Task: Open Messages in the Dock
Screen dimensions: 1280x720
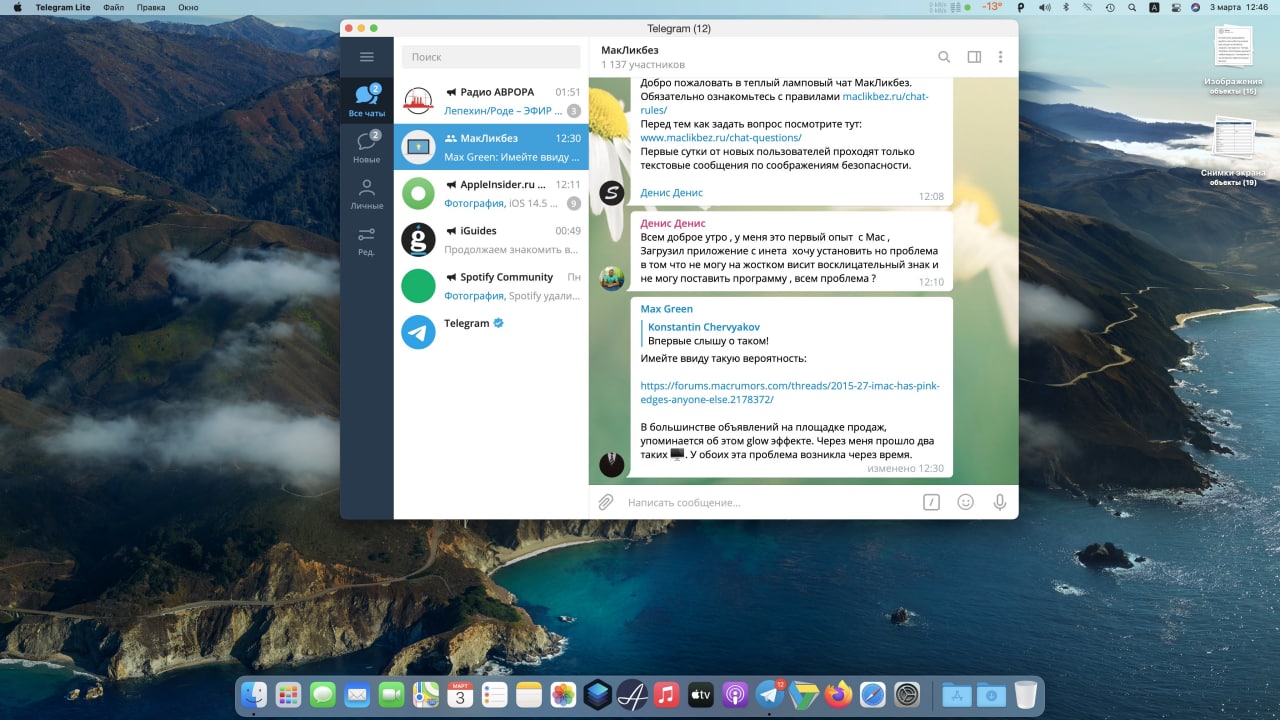Action: [x=322, y=695]
